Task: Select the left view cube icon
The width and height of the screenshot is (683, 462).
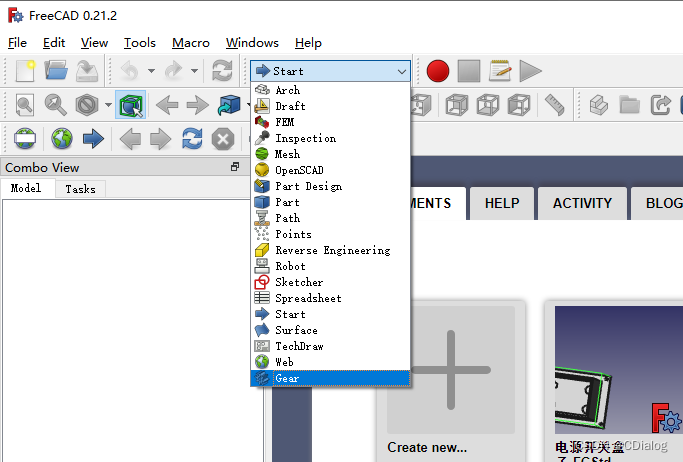Action: tap(519, 105)
